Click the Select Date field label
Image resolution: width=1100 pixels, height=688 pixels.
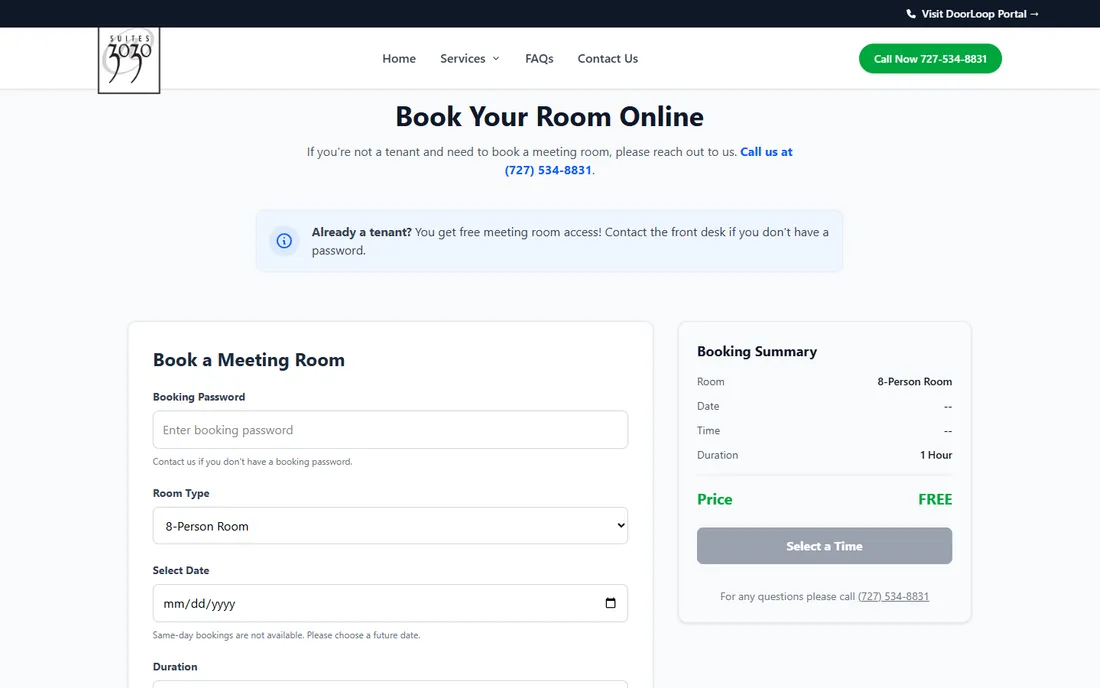(181, 570)
